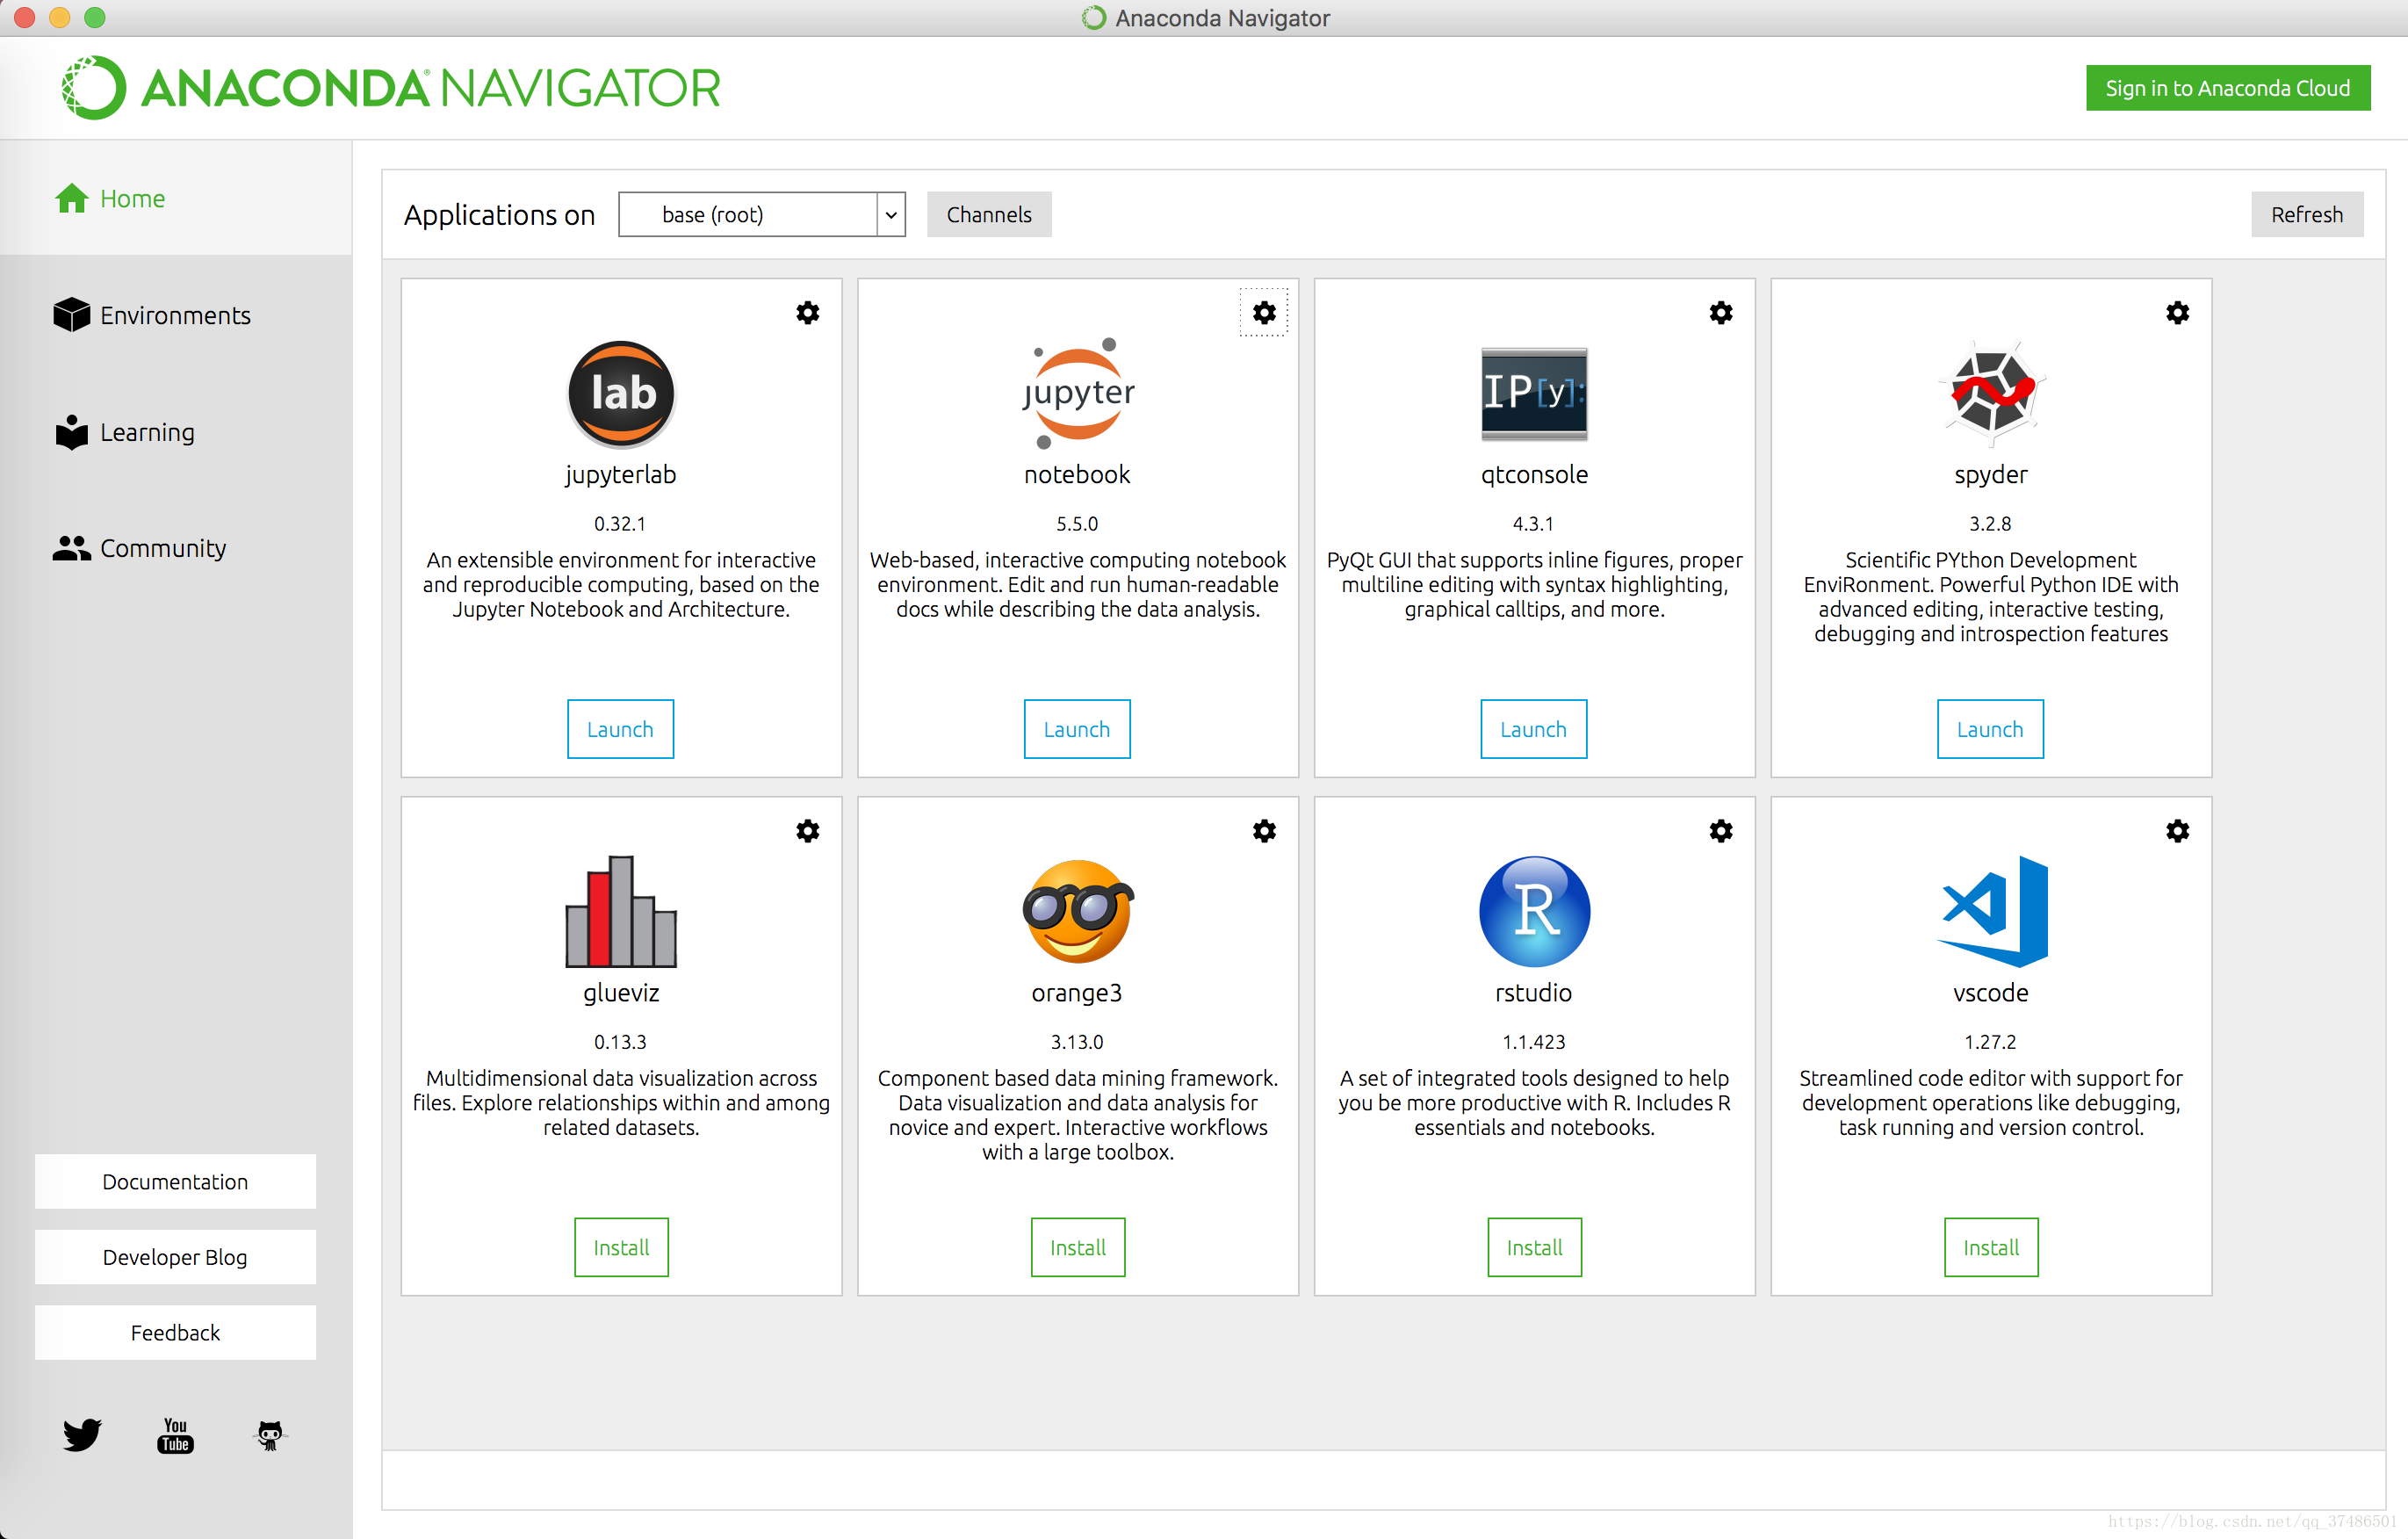Open orange3 card settings gear

click(1264, 831)
